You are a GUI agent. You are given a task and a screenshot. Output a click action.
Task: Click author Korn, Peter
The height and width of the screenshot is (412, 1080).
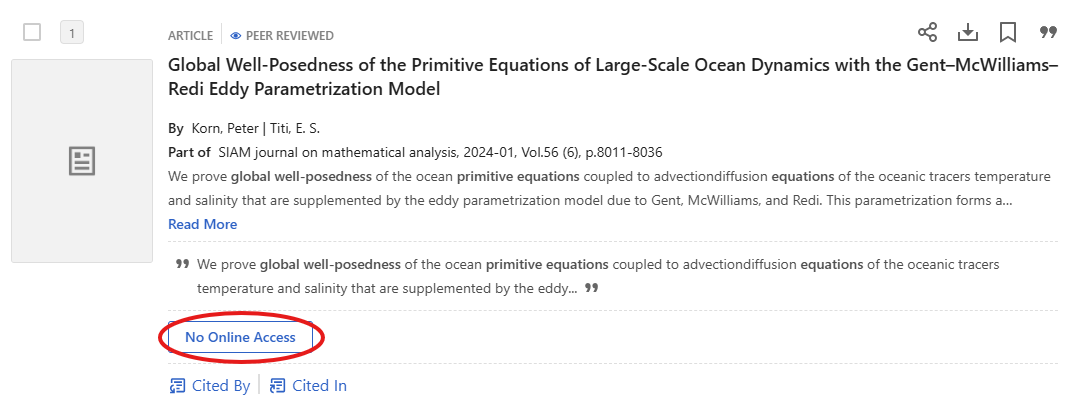227,128
